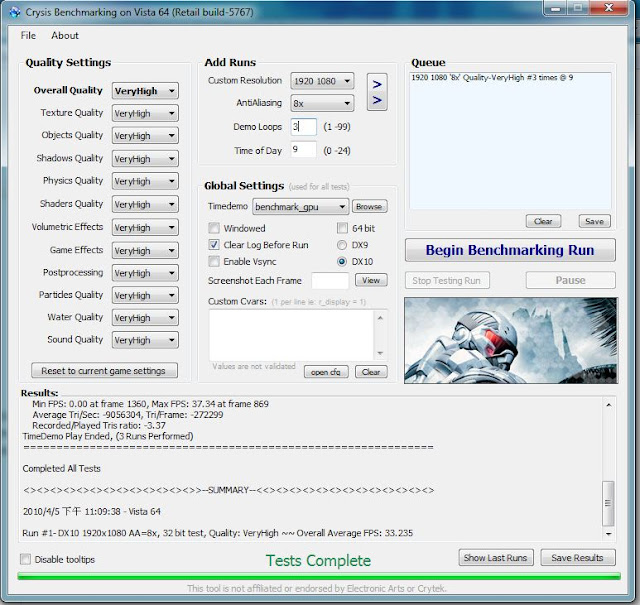Expand the Shadows Quality dropdown
The height and width of the screenshot is (605, 640).
tap(145, 158)
